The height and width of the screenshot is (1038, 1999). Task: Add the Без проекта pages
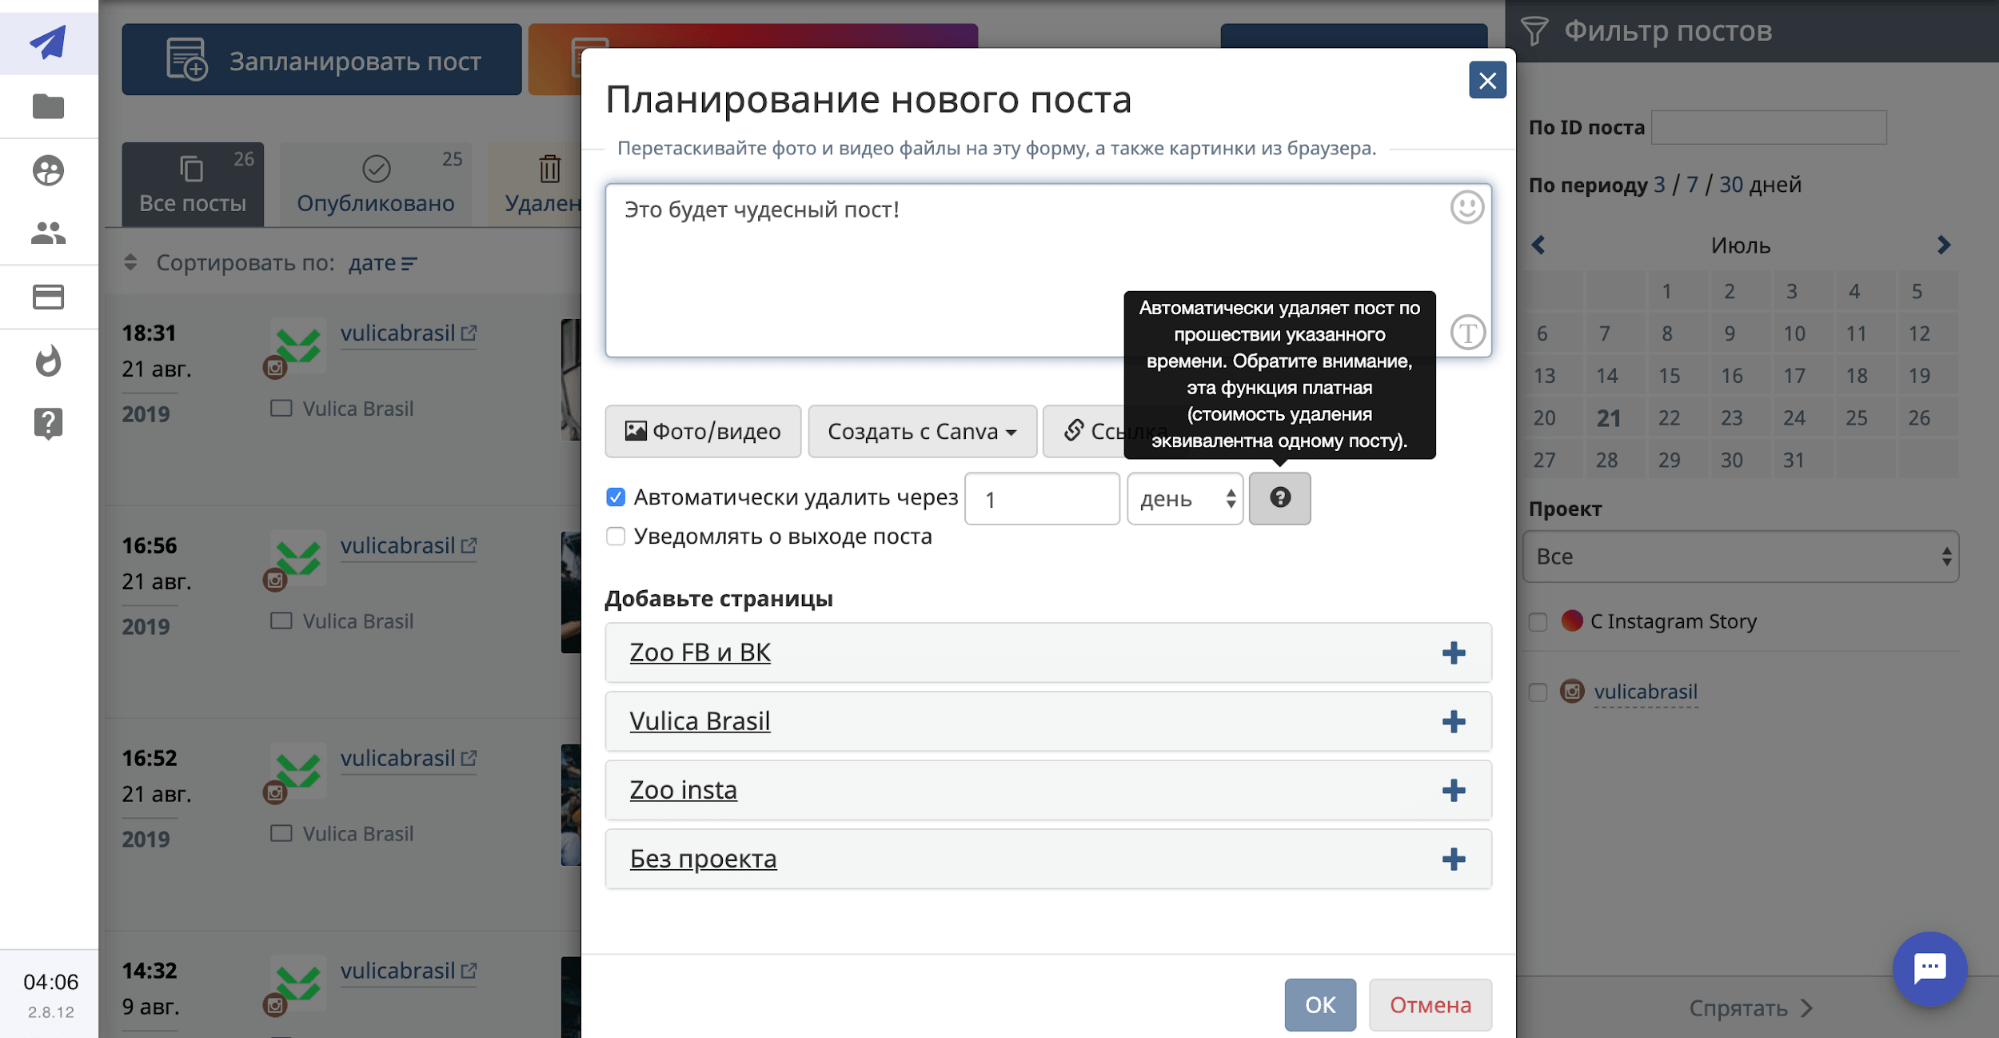pyautogui.click(x=1453, y=859)
